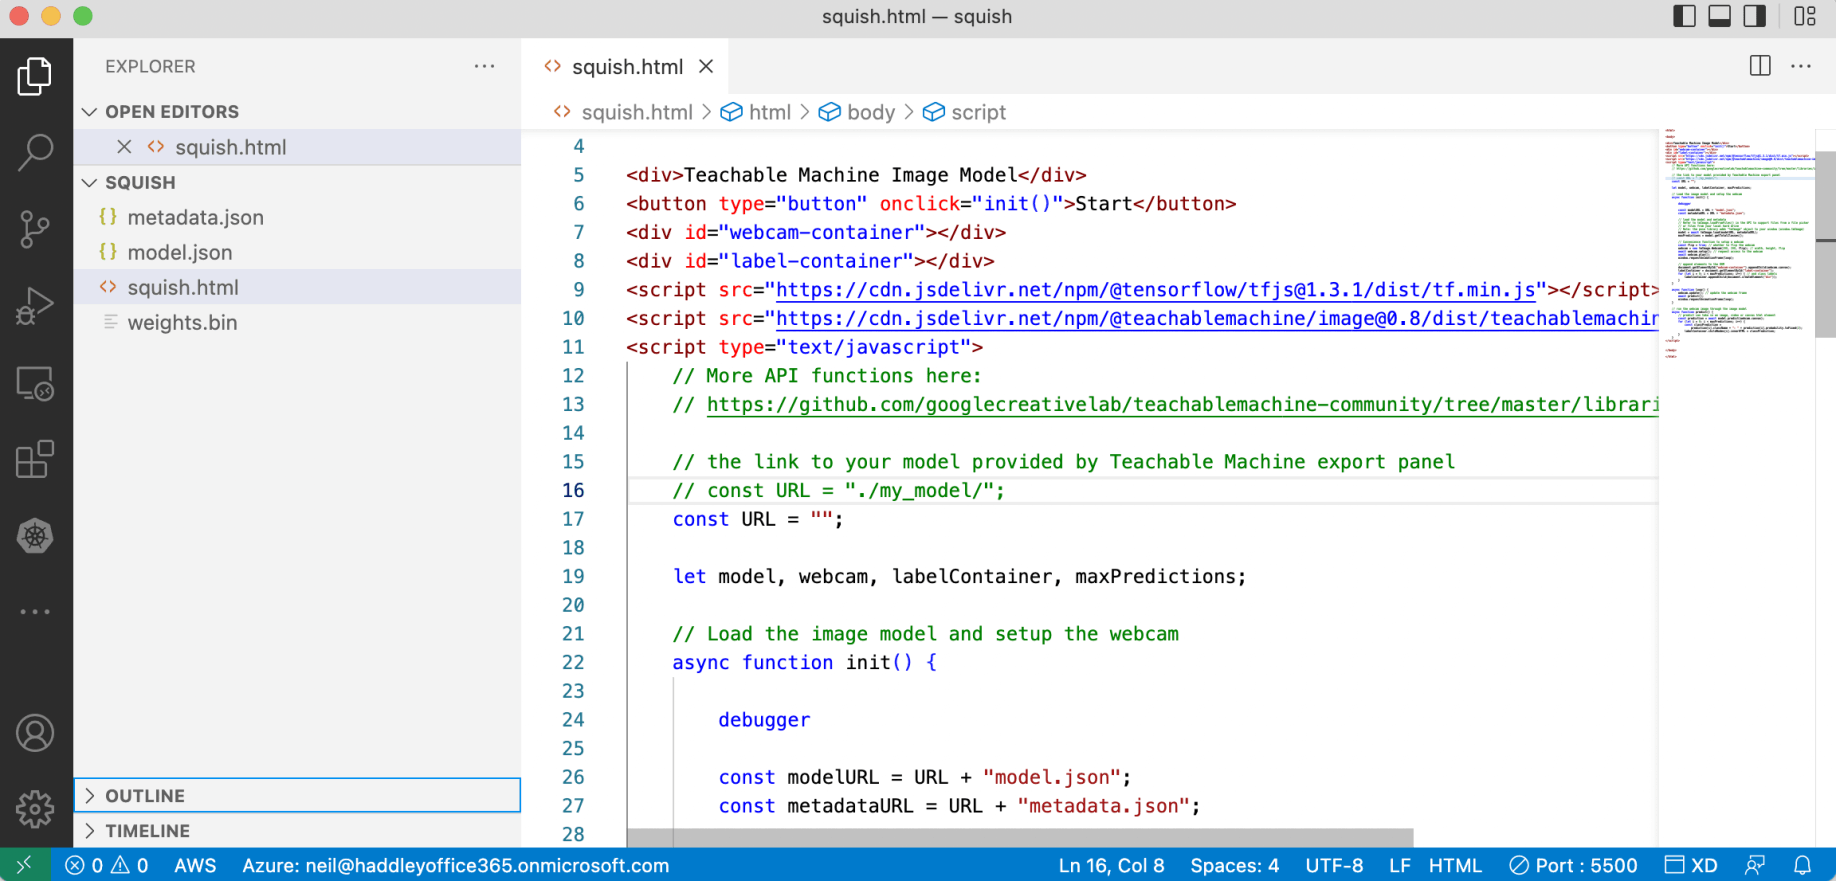Expand the OUTLINE section

click(x=145, y=796)
